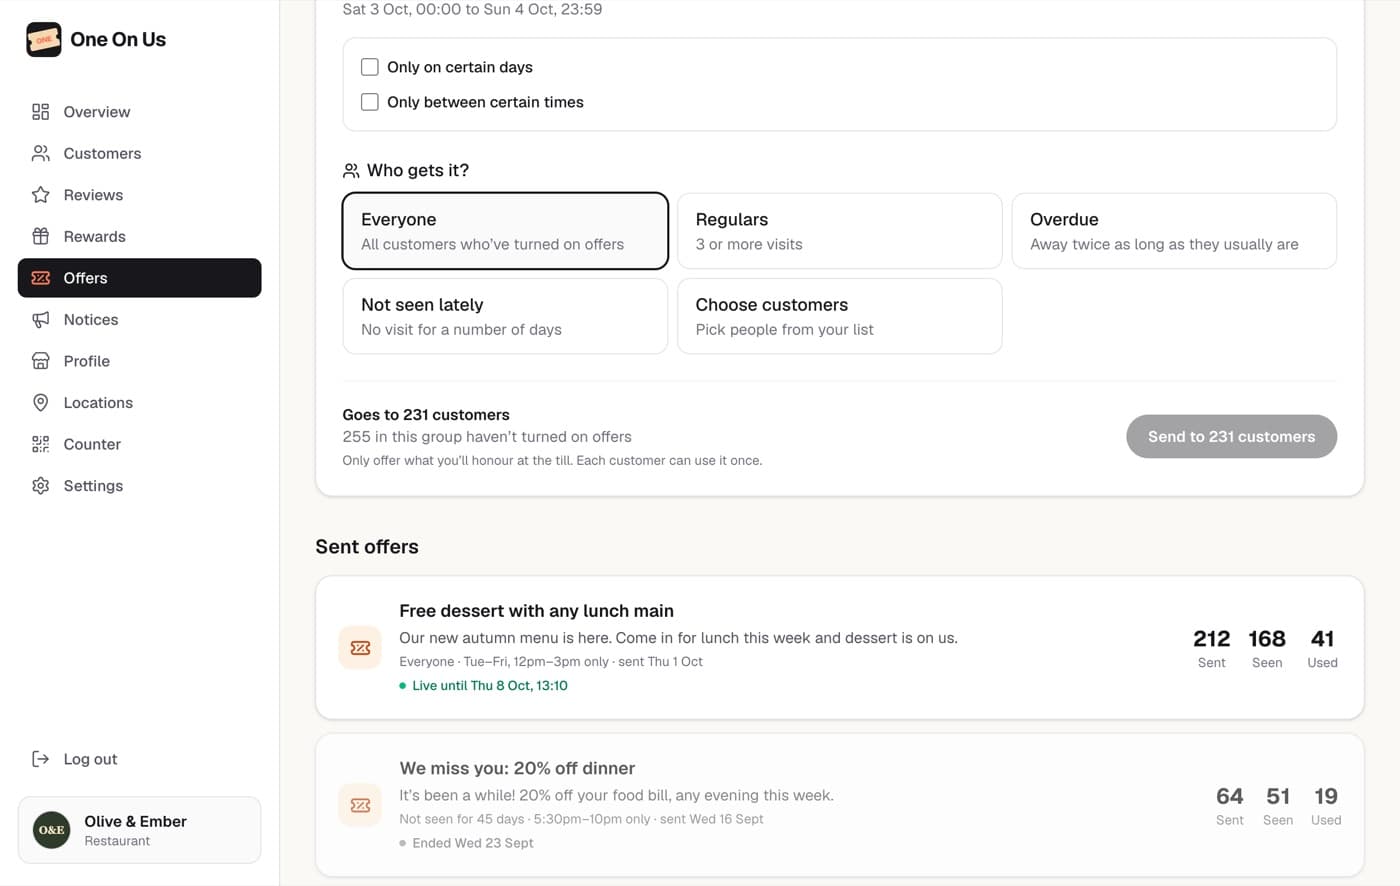Screen dimensions: 1400x886
Task: Select the Not seen lately audience option
Action: pos(505,316)
